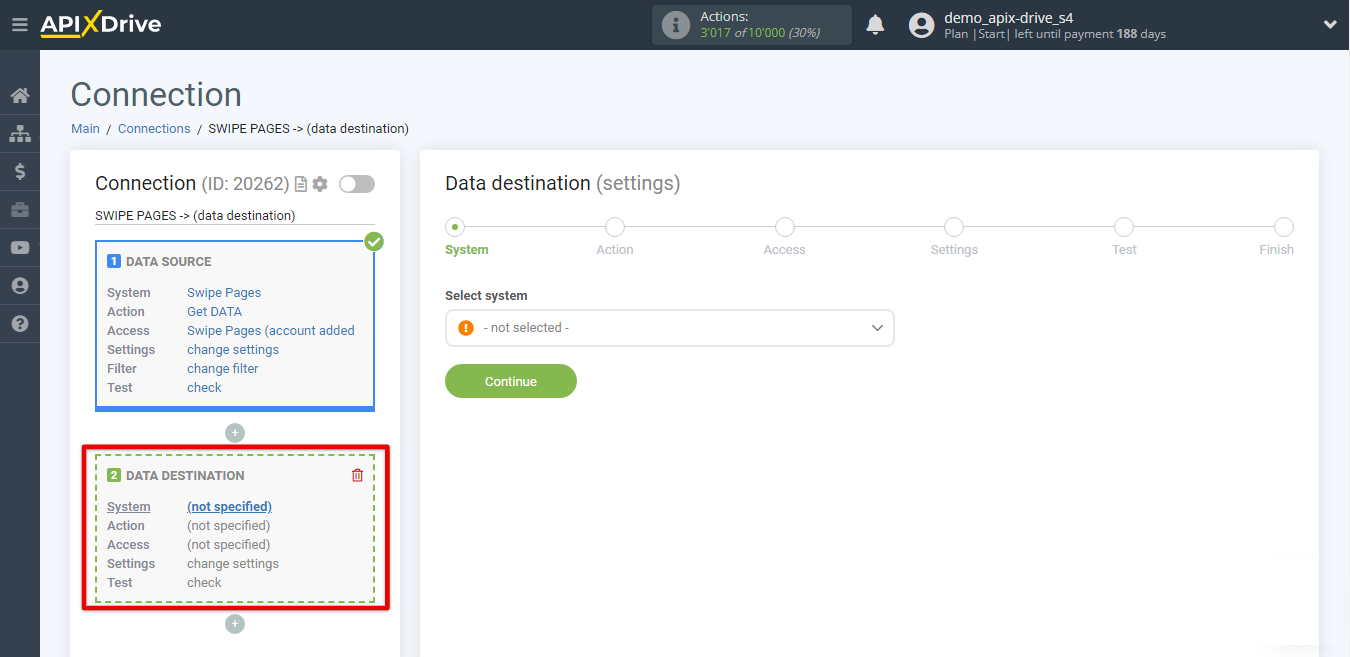Click the ApiX-Drive logo

click(x=100, y=25)
